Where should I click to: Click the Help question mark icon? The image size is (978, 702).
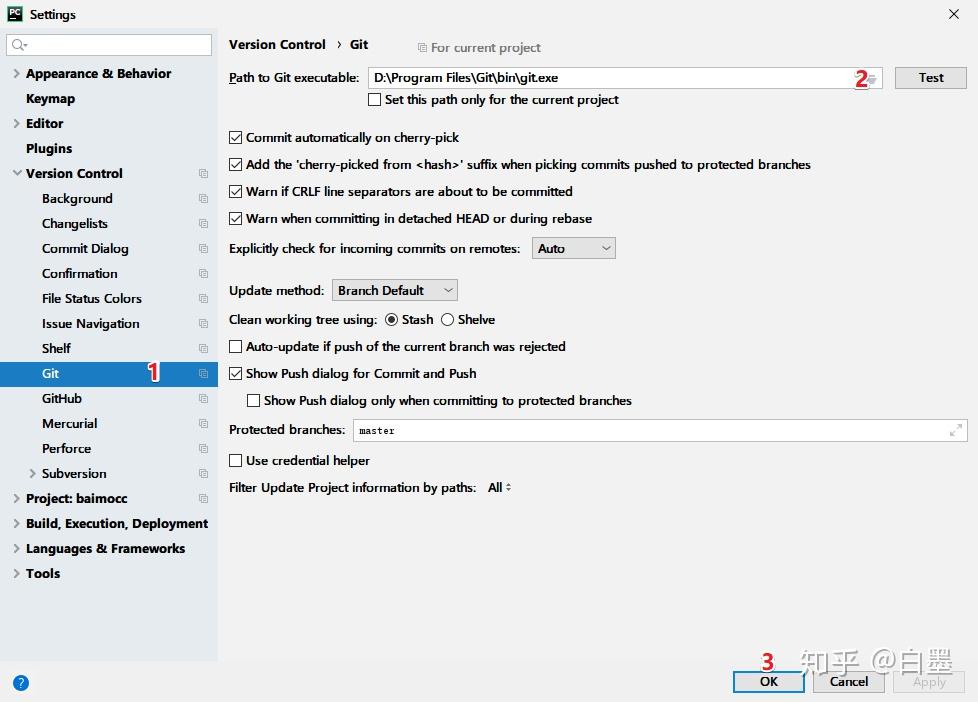tap(21, 683)
